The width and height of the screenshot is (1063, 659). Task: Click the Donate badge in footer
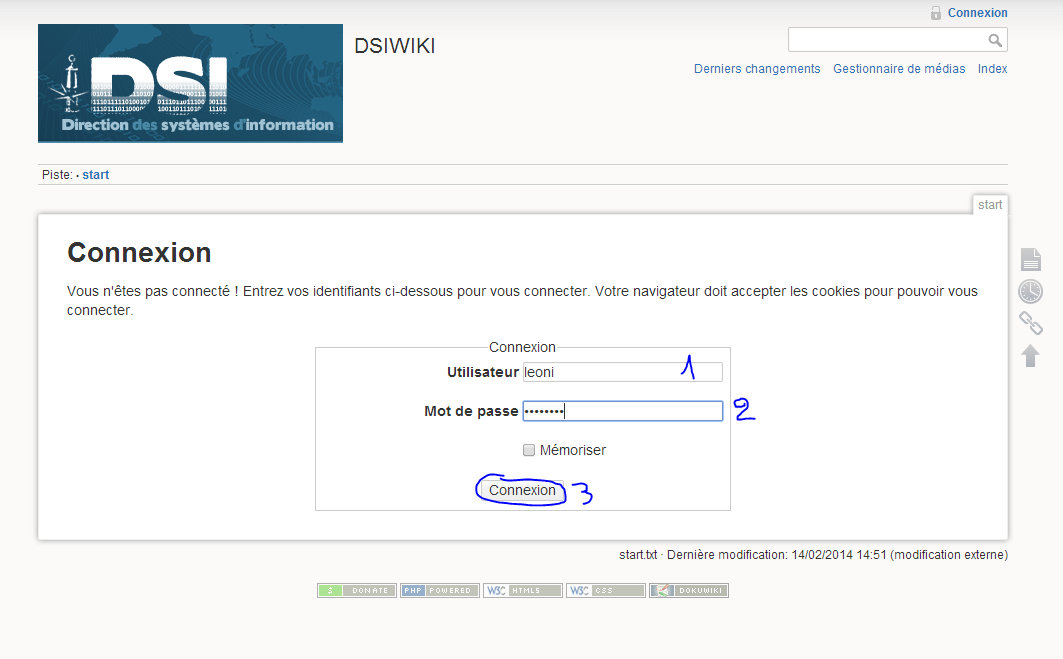coord(357,591)
